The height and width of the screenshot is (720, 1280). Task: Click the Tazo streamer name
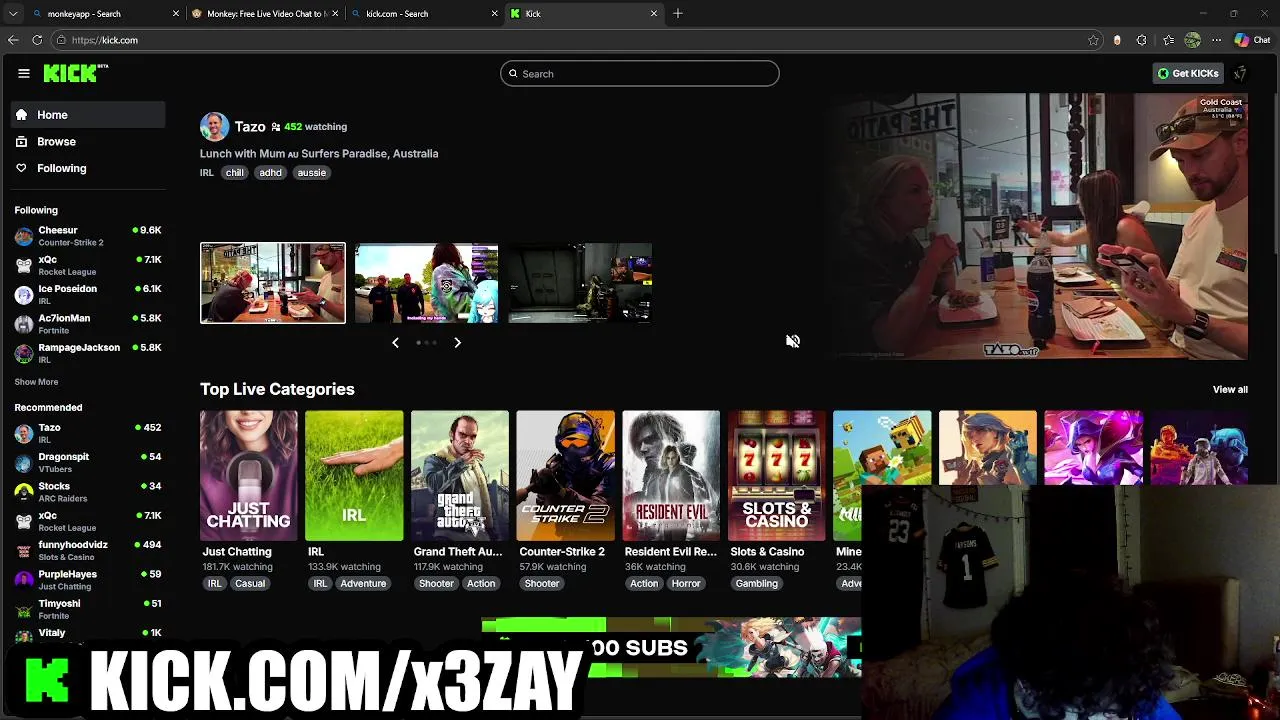[250, 127]
